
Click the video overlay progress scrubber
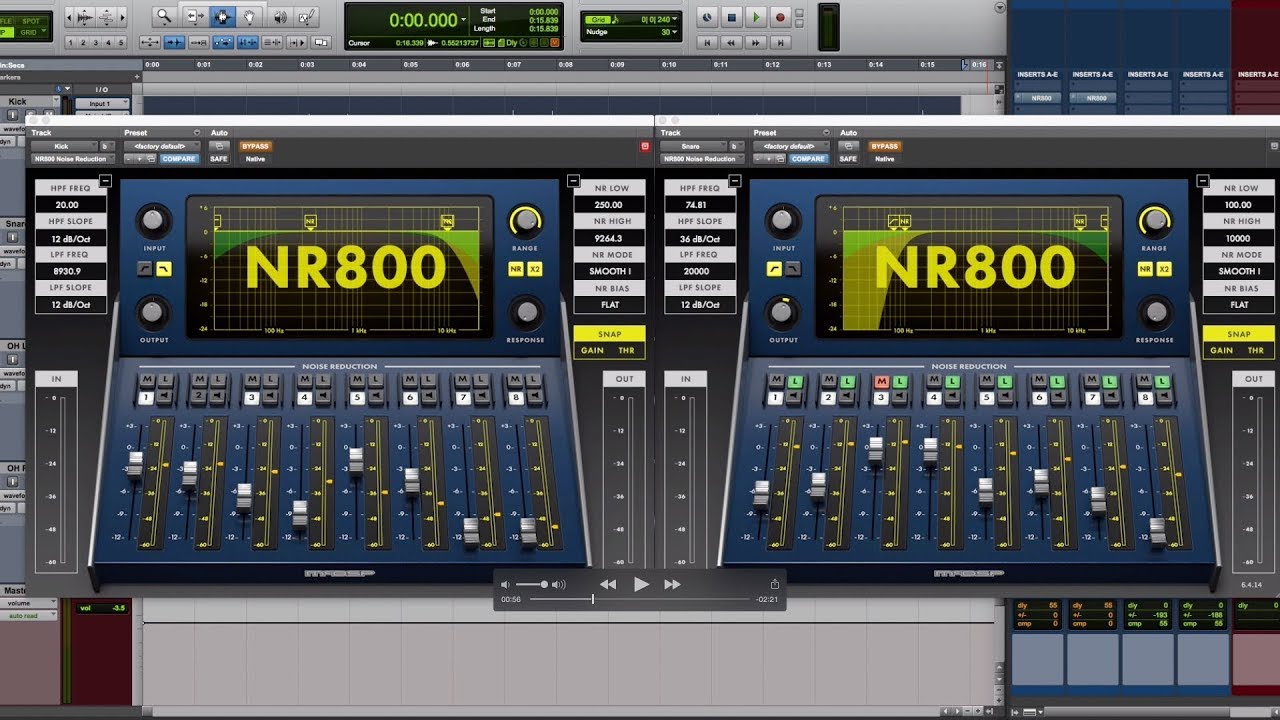(x=593, y=599)
